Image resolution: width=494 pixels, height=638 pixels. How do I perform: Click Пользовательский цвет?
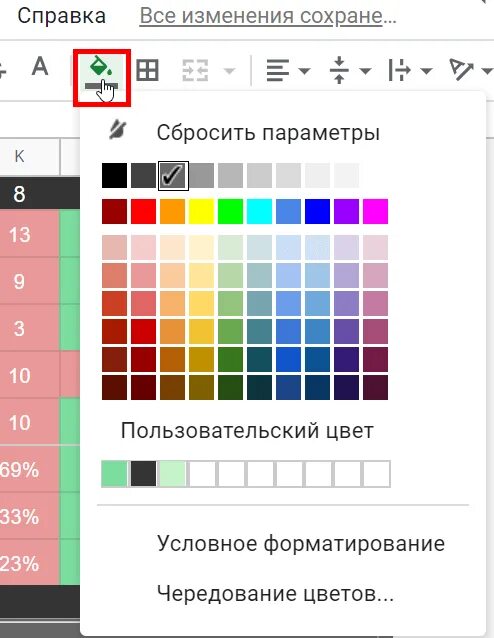[x=247, y=430]
